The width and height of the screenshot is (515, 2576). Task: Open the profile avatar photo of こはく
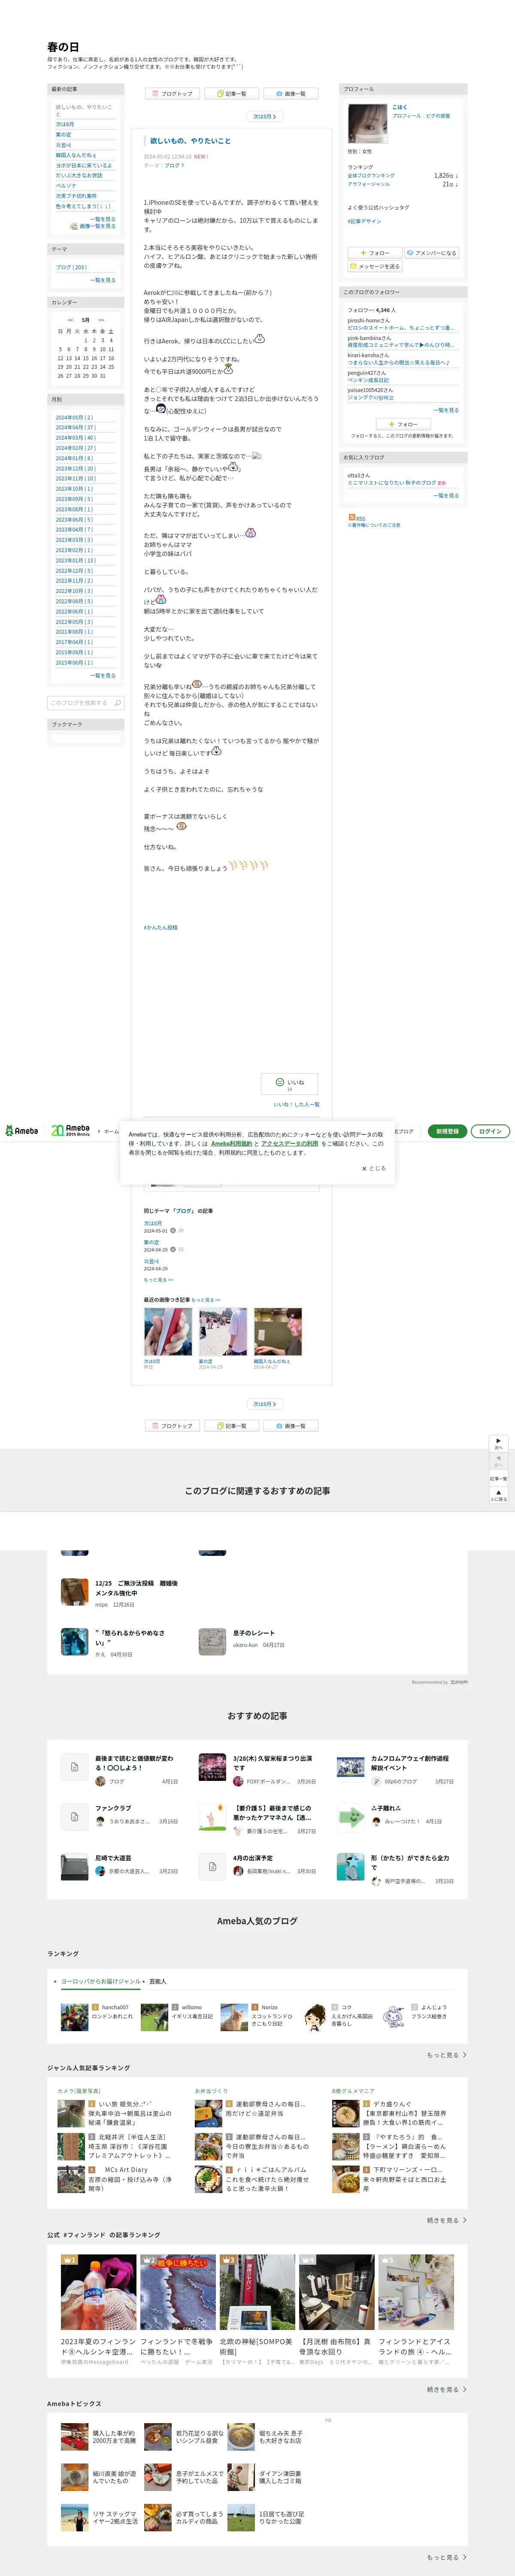coord(368,124)
